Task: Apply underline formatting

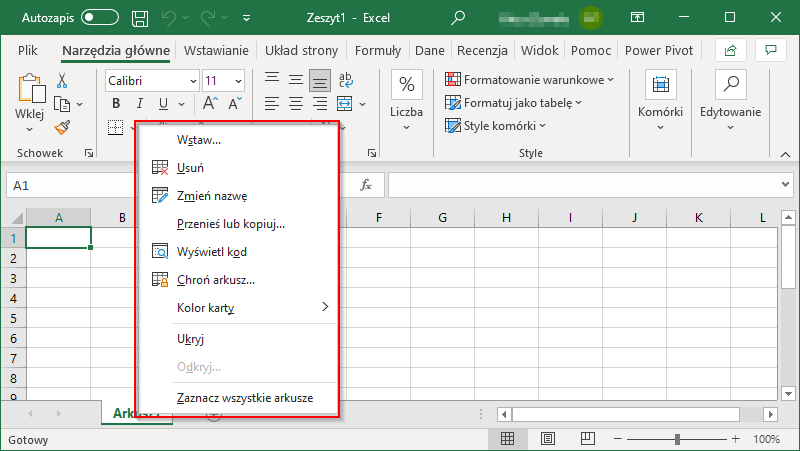Action: pos(163,104)
